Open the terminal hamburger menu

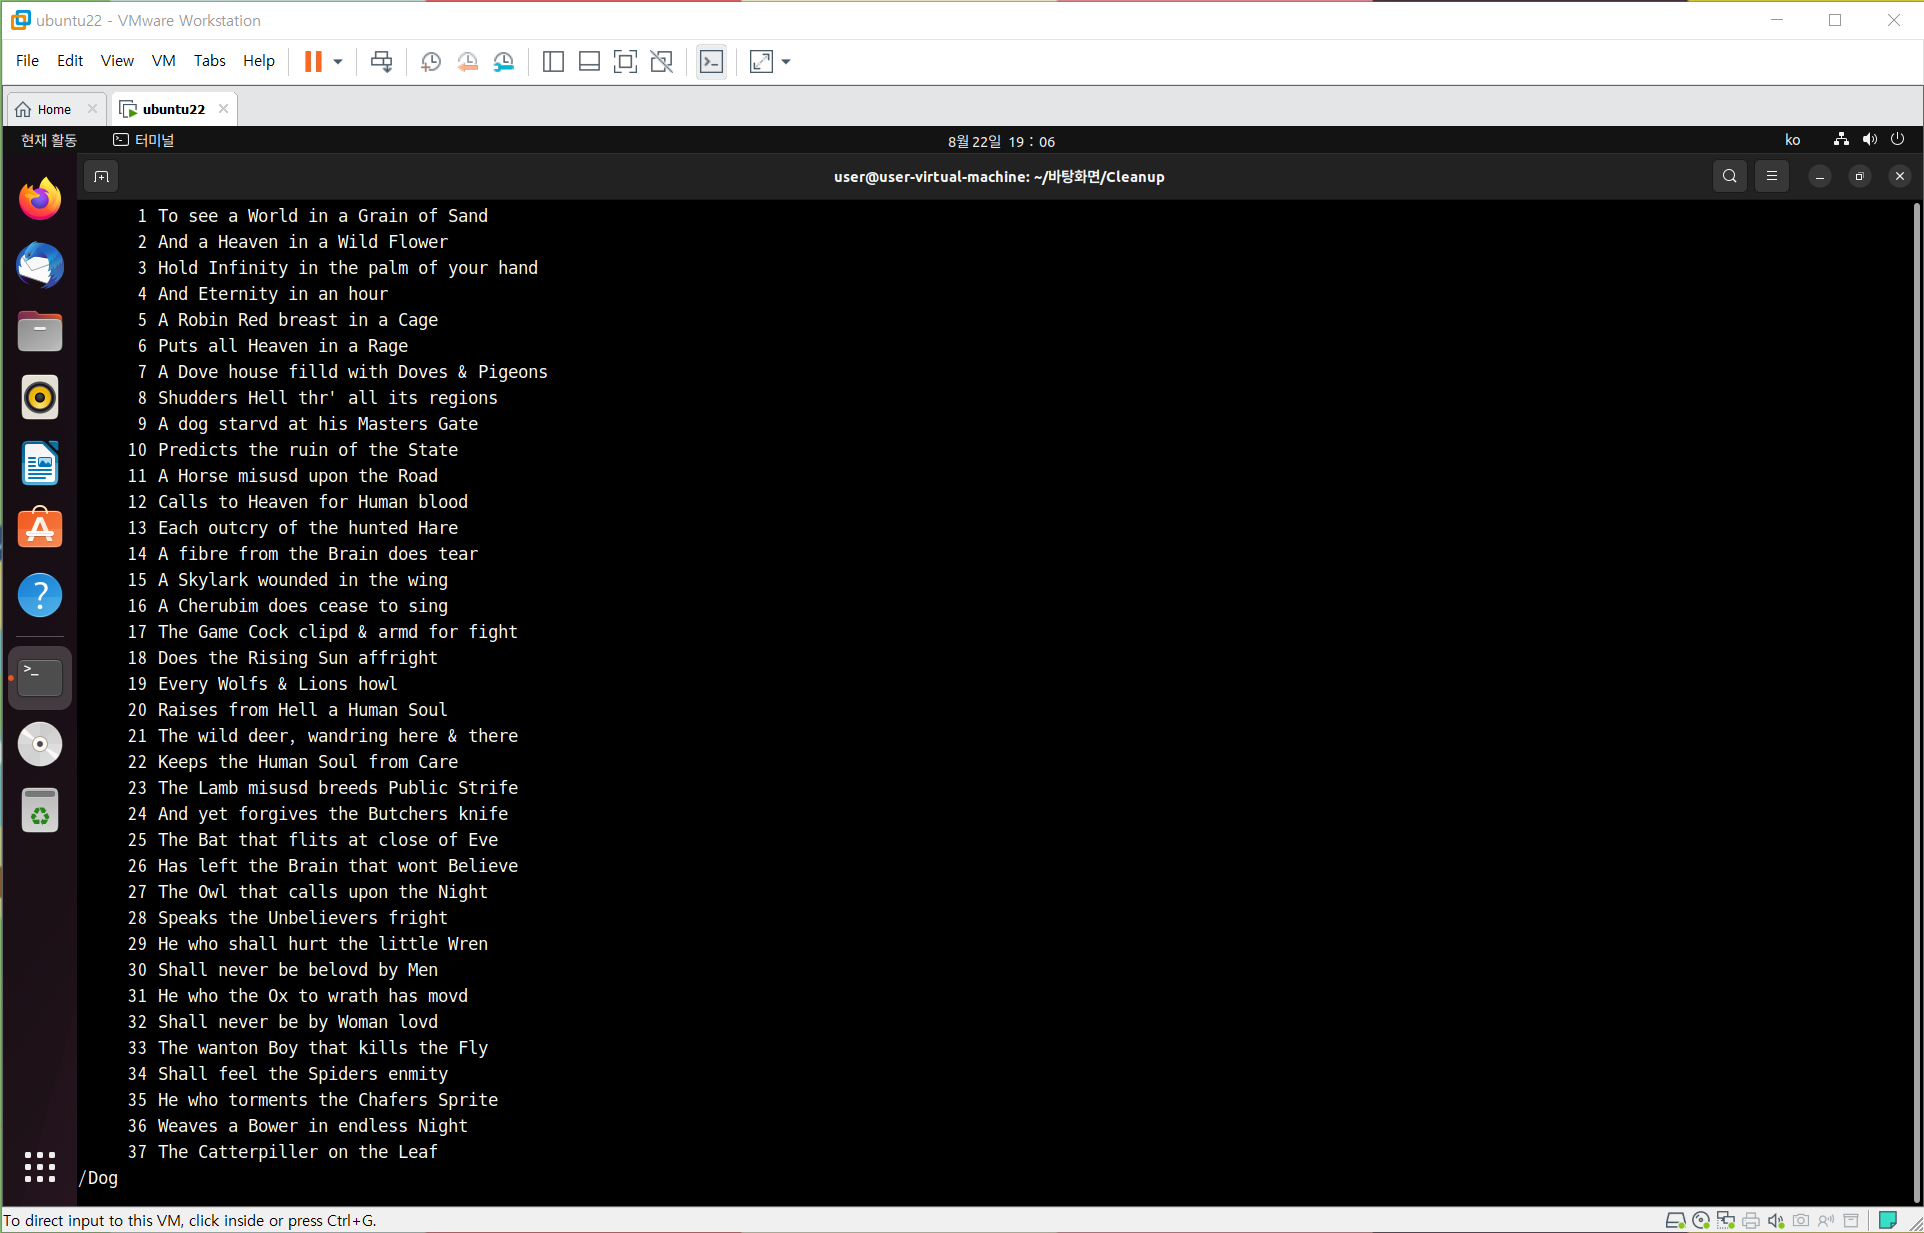[x=1771, y=177]
